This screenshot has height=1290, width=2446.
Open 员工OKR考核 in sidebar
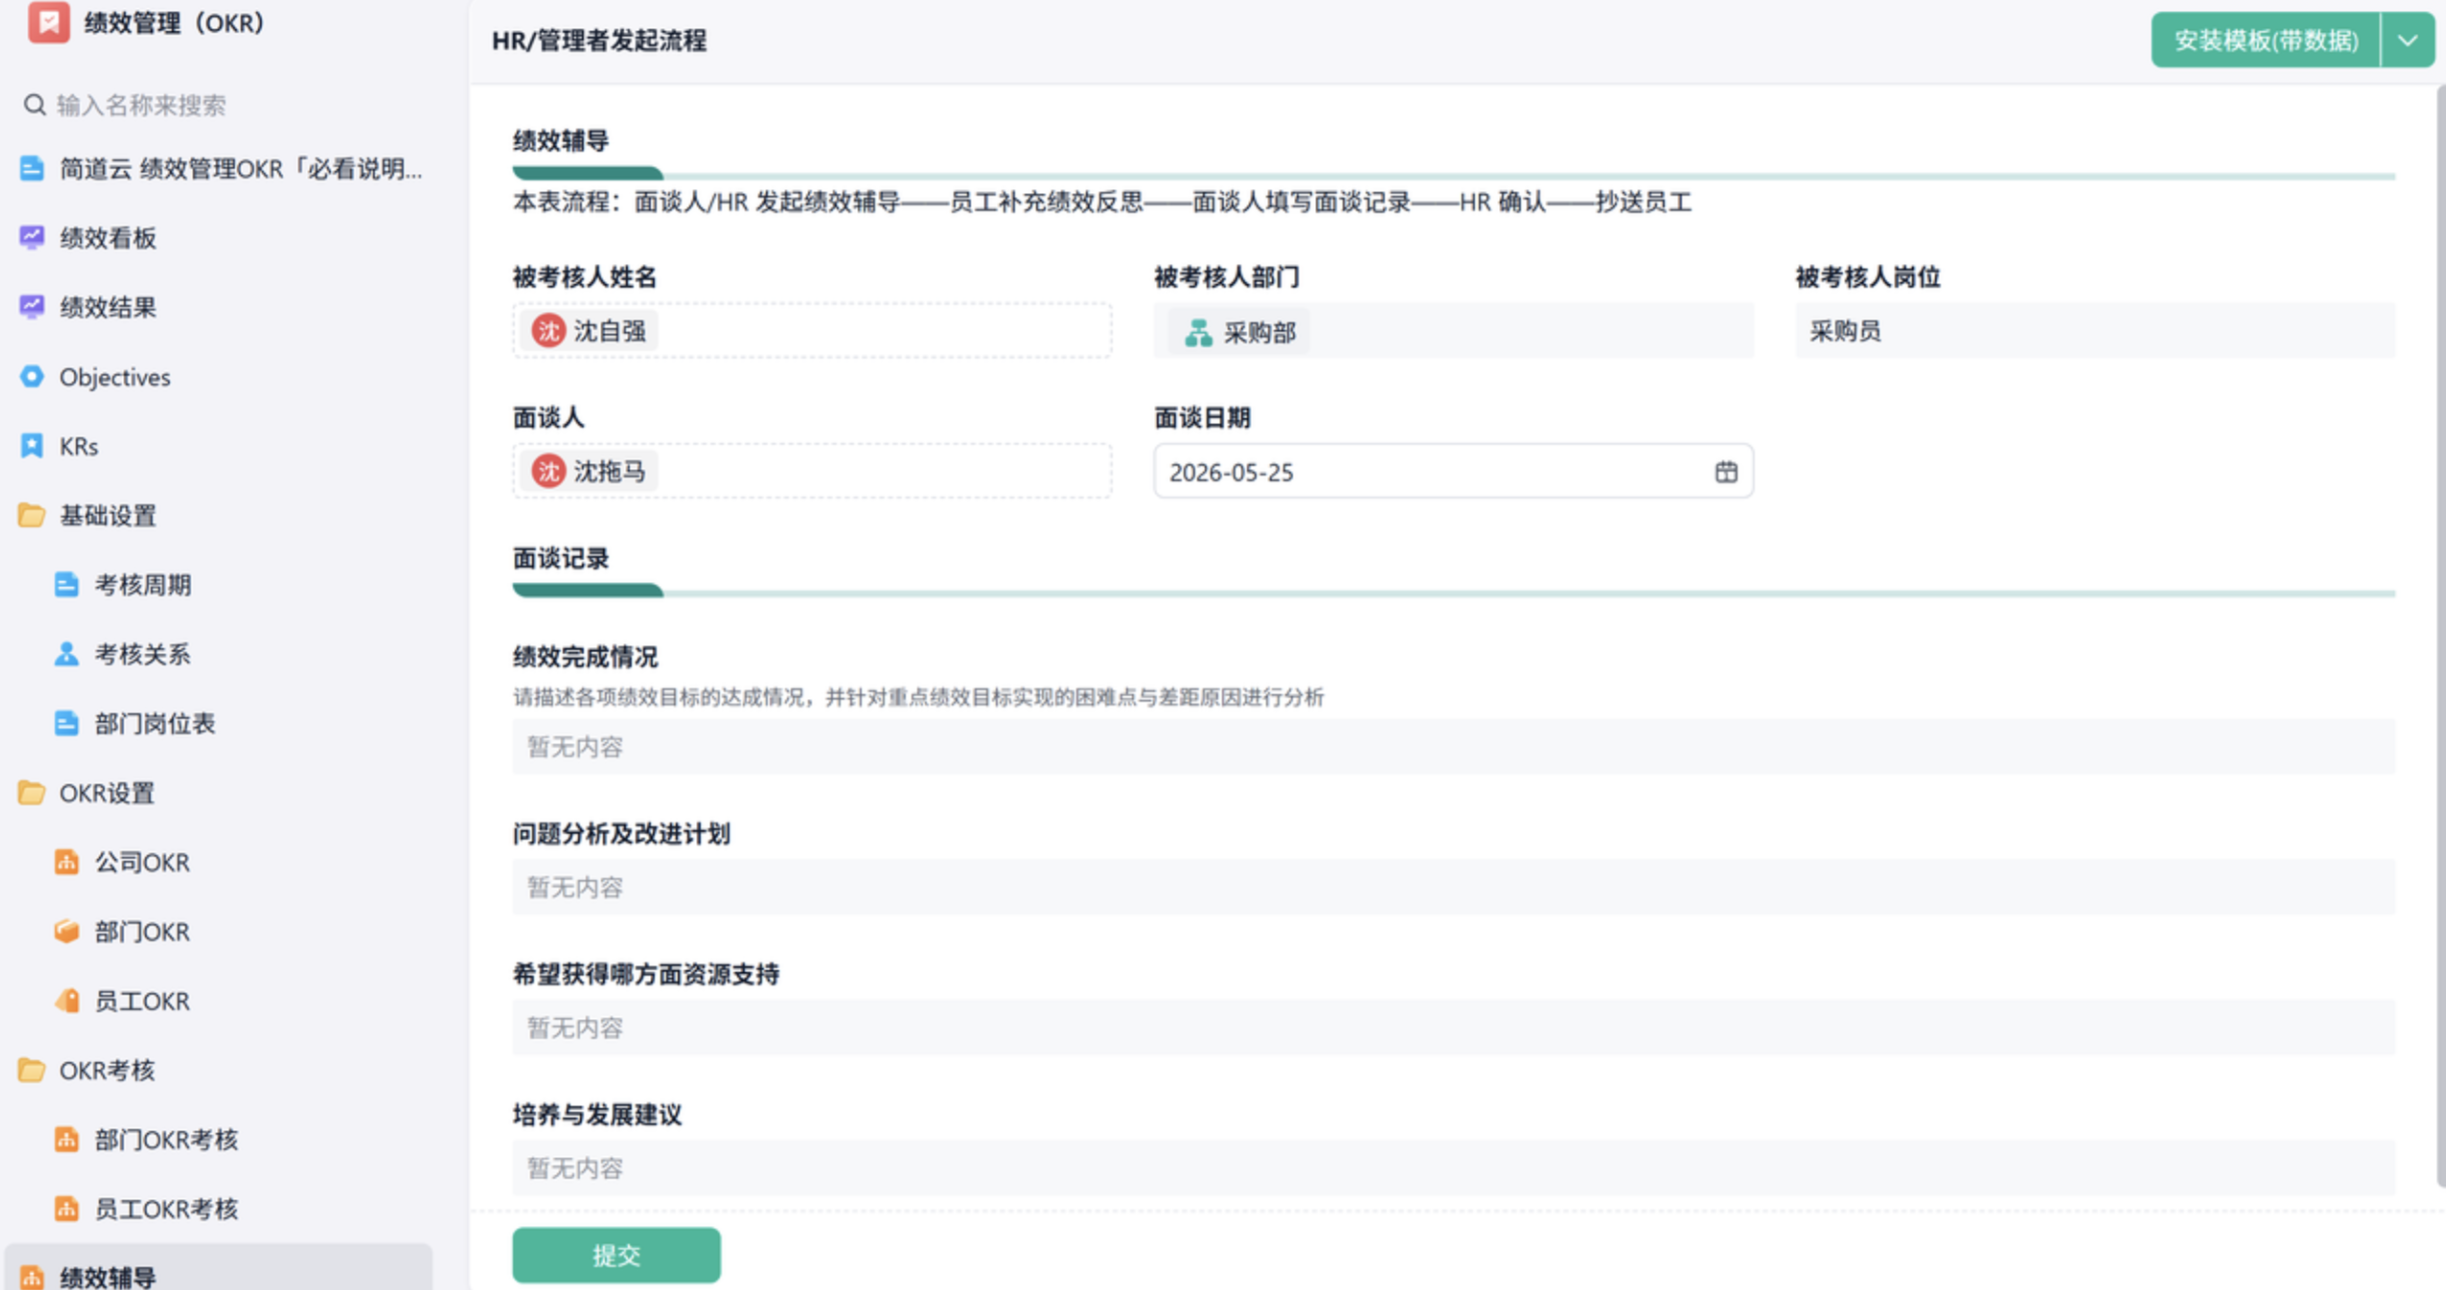(166, 1208)
